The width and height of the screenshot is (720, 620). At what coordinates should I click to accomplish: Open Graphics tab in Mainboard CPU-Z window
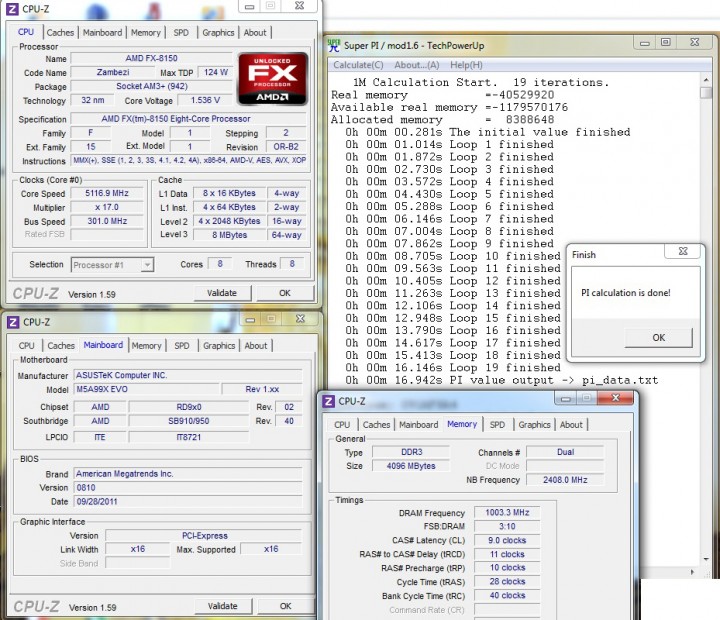tap(219, 346)
